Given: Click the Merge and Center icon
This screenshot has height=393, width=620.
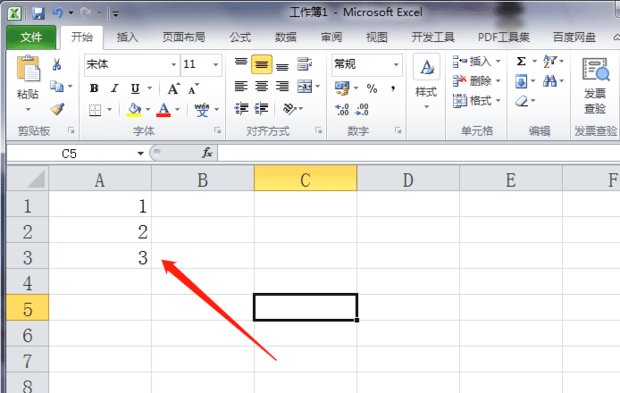Looking at the screenshot, I should (304, 86).
